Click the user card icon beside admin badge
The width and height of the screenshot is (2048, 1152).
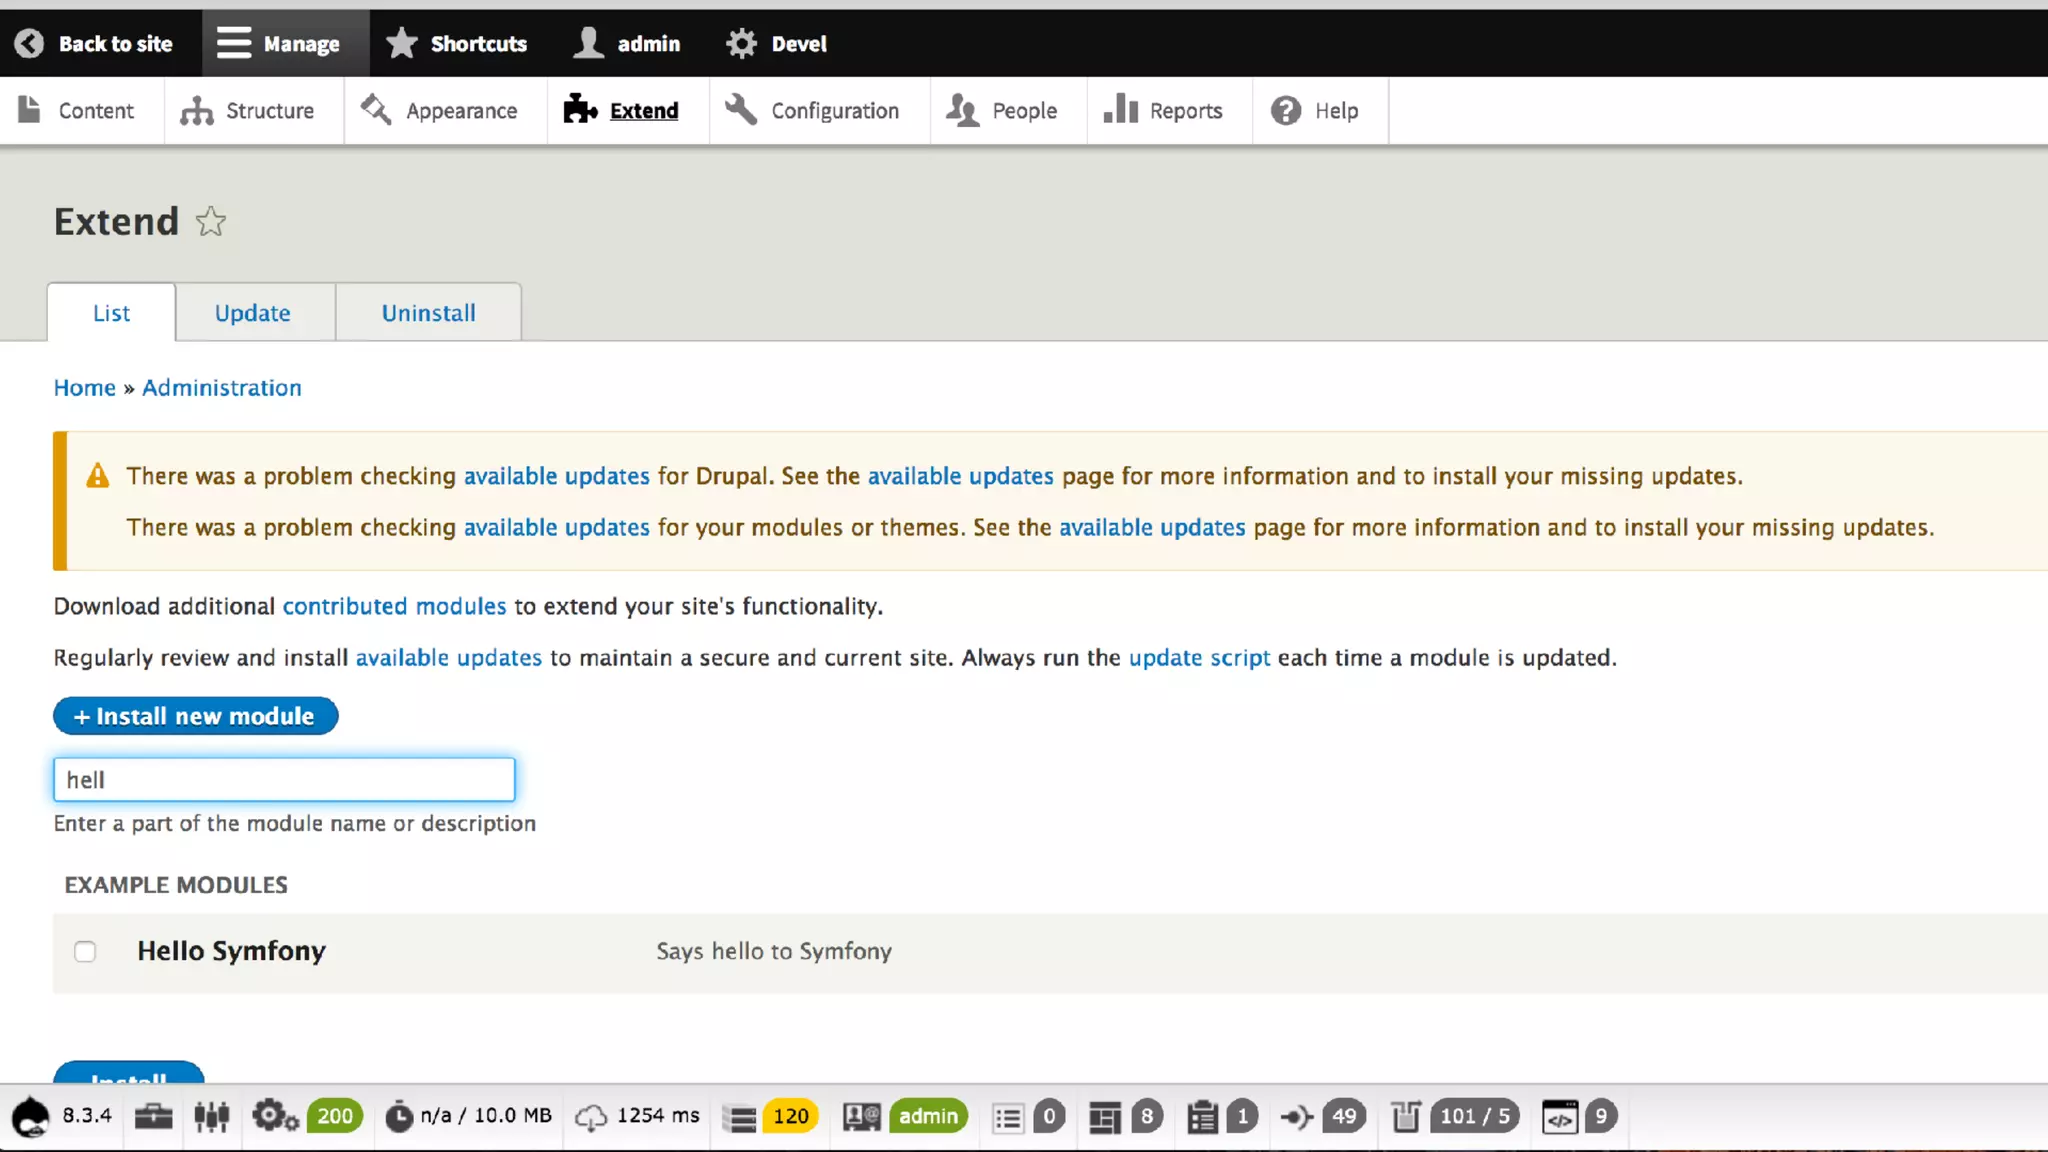coord(861,1116)
